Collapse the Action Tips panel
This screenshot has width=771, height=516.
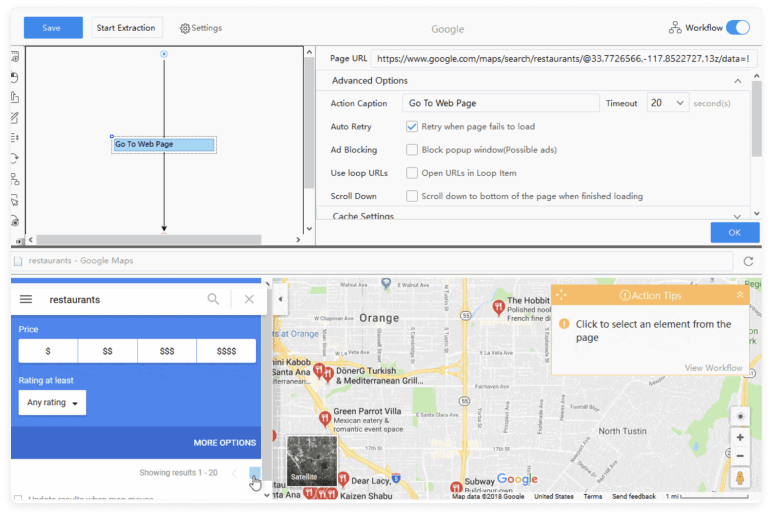(740, 295)
